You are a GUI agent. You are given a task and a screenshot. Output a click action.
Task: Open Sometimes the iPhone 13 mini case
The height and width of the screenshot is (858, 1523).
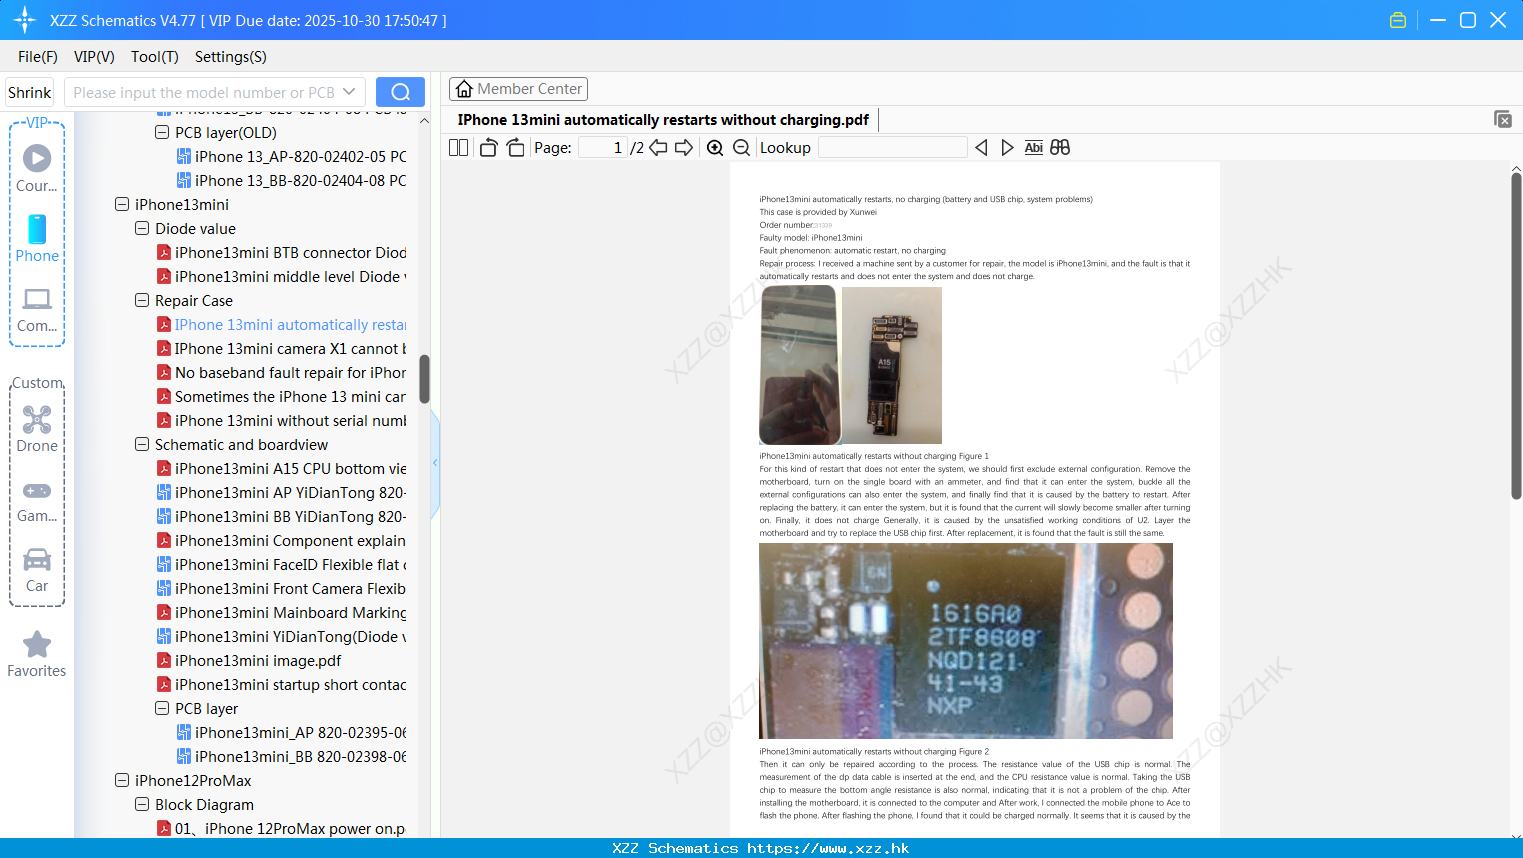click(x=281, y=396)
